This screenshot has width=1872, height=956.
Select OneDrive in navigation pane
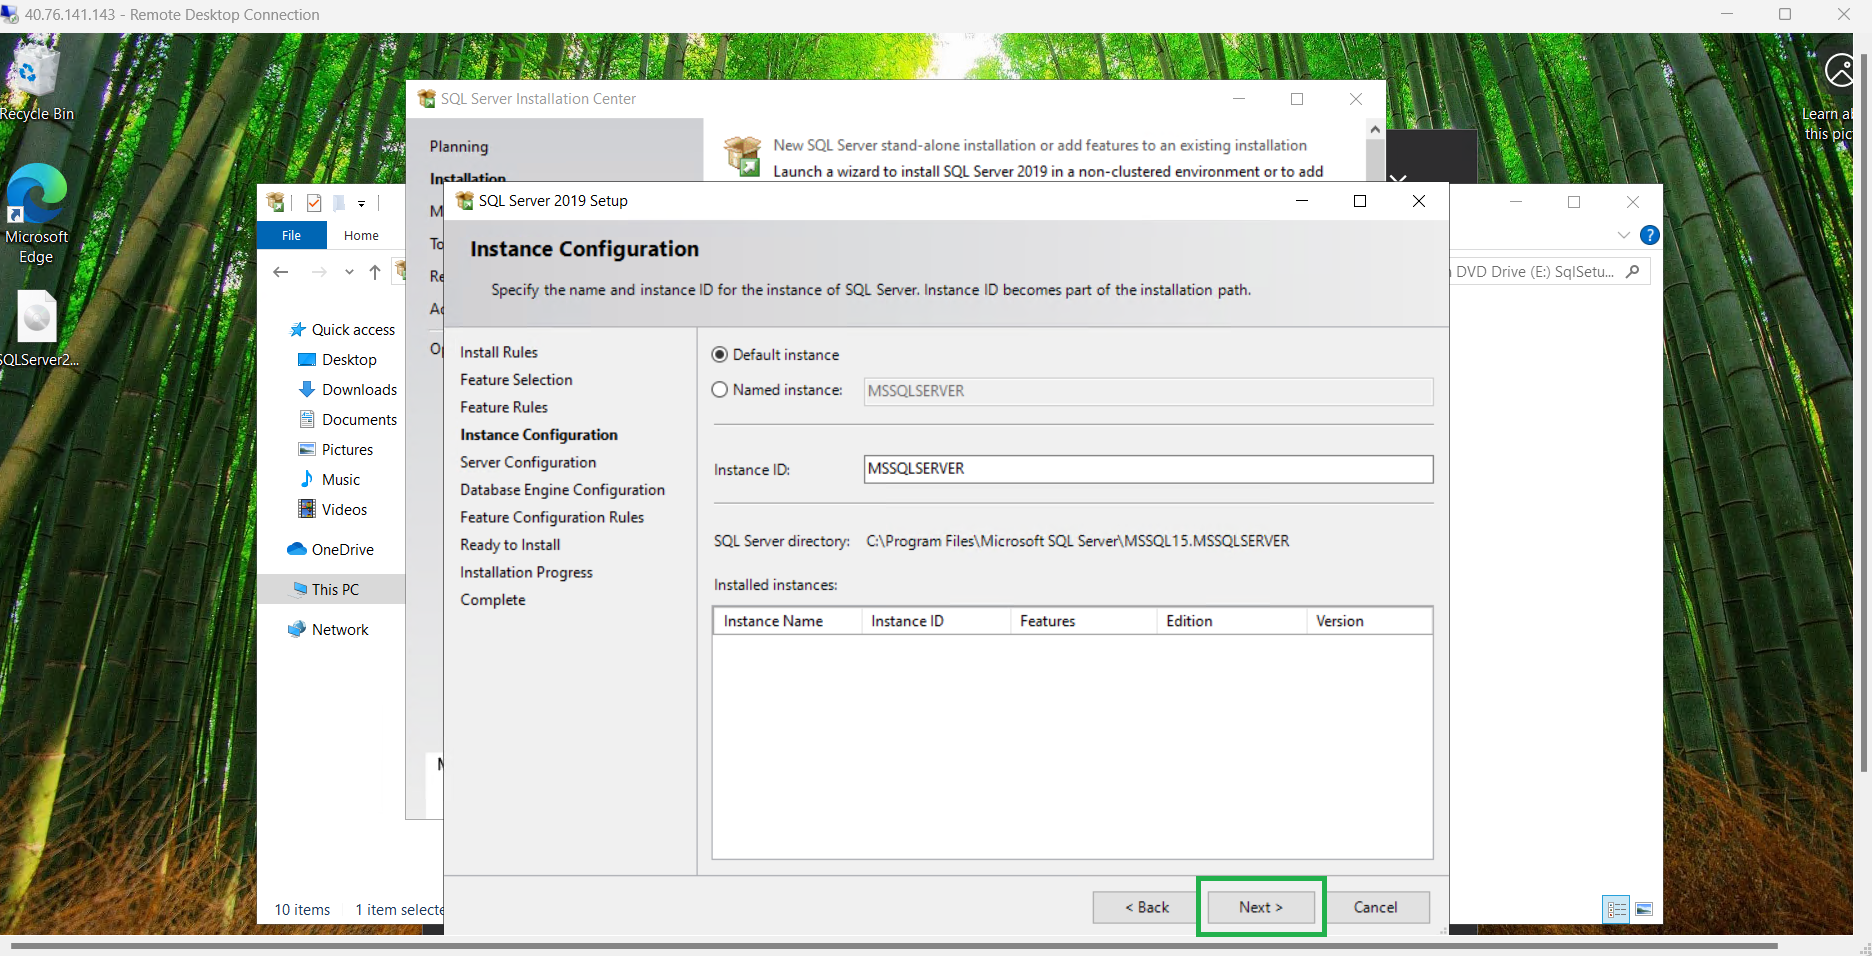(330, 550)
